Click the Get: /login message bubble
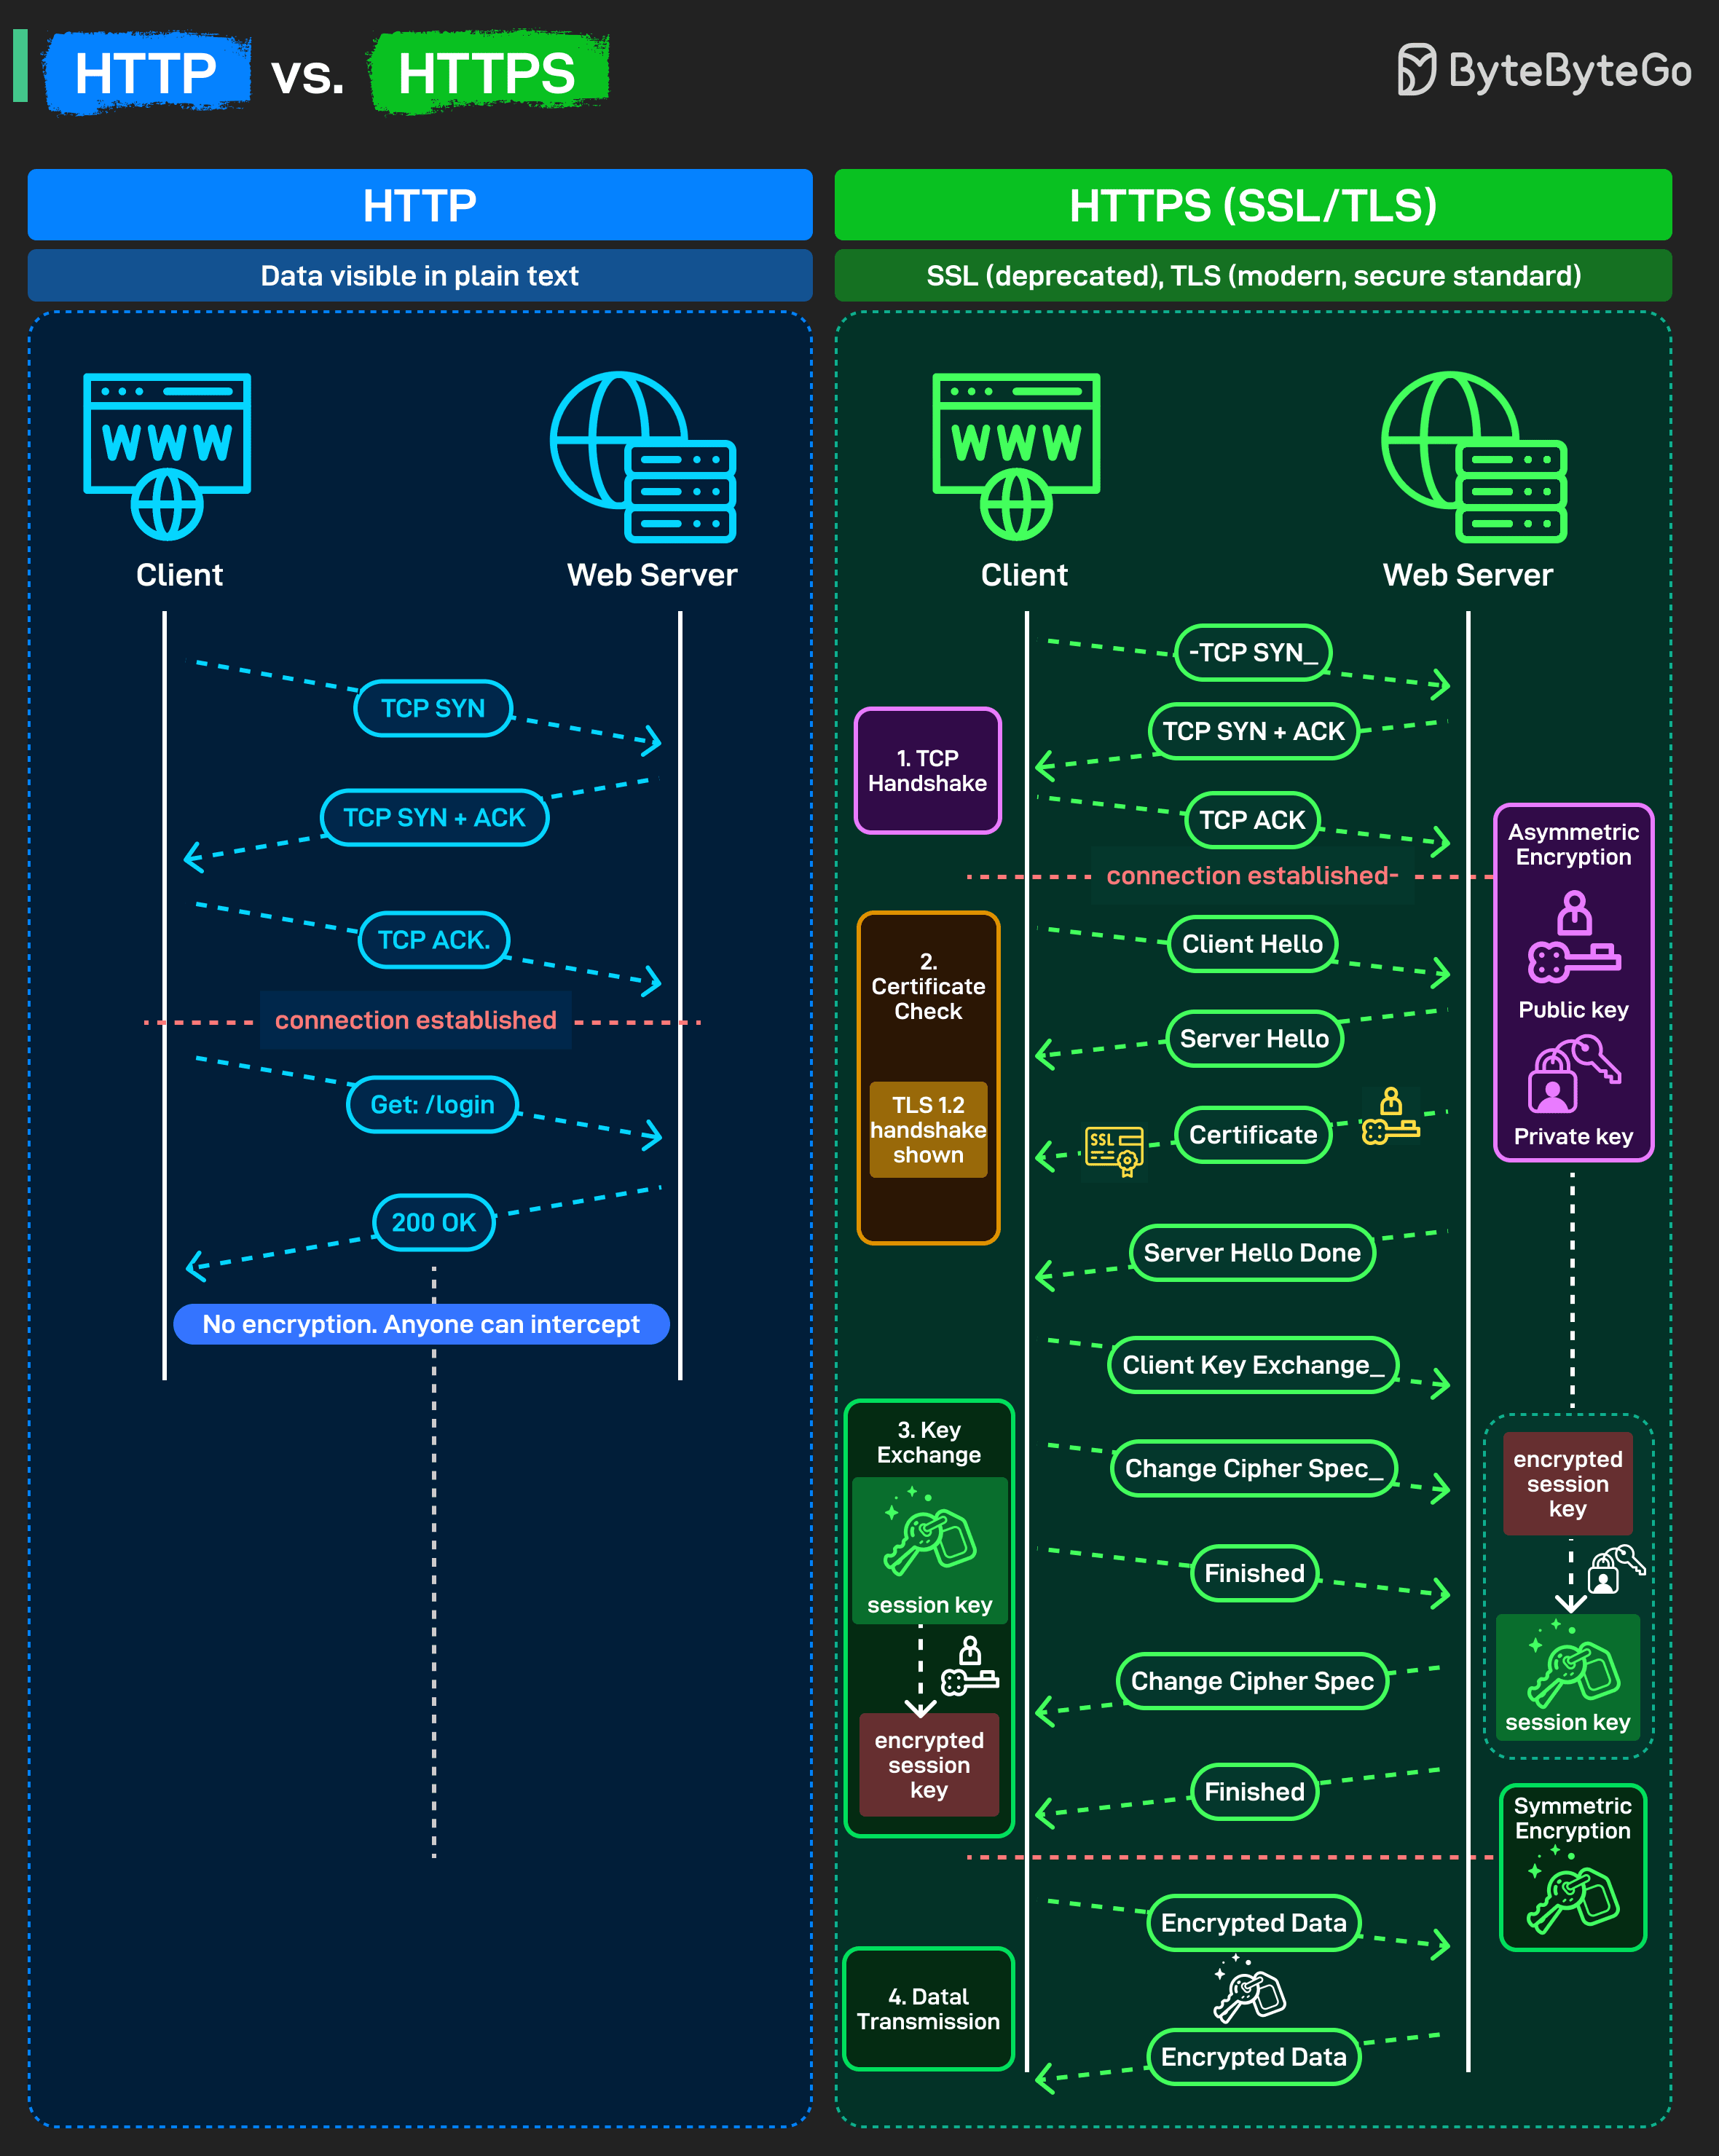This screenshot has height=2156, width=1719. coord(432,1104)
